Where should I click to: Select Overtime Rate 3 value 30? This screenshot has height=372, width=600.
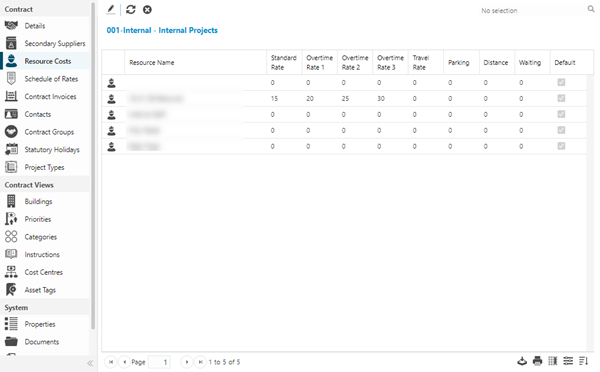[x=381, y=98]
